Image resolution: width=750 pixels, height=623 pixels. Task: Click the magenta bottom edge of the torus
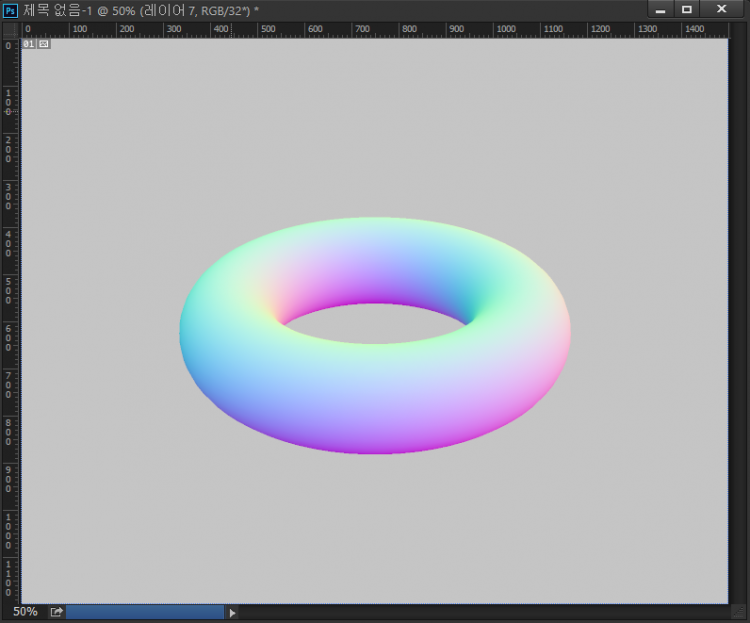375,444
